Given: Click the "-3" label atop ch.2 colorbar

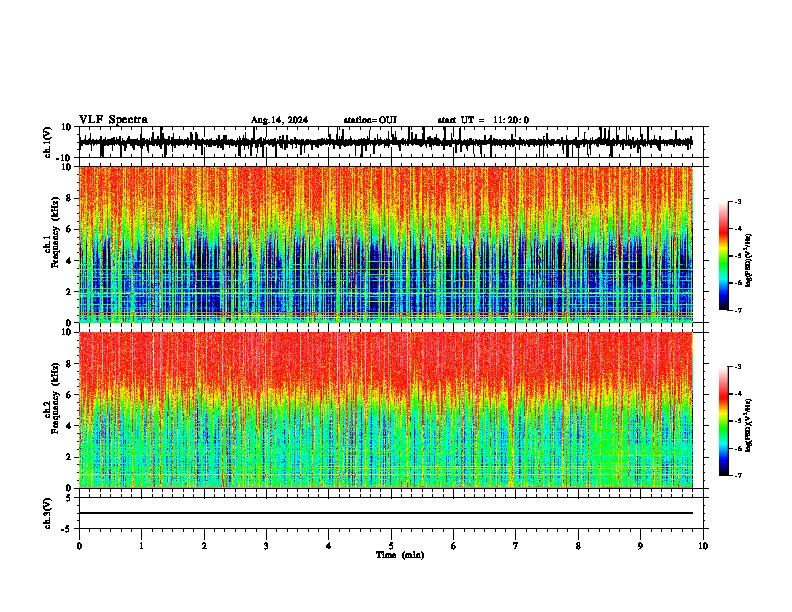Looking at the screenshot, I should tap(737, 367).
